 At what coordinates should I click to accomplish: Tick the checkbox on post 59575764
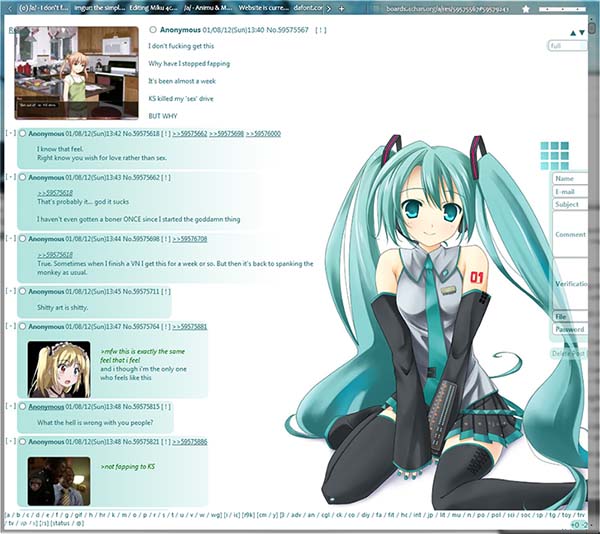point(23,326)
